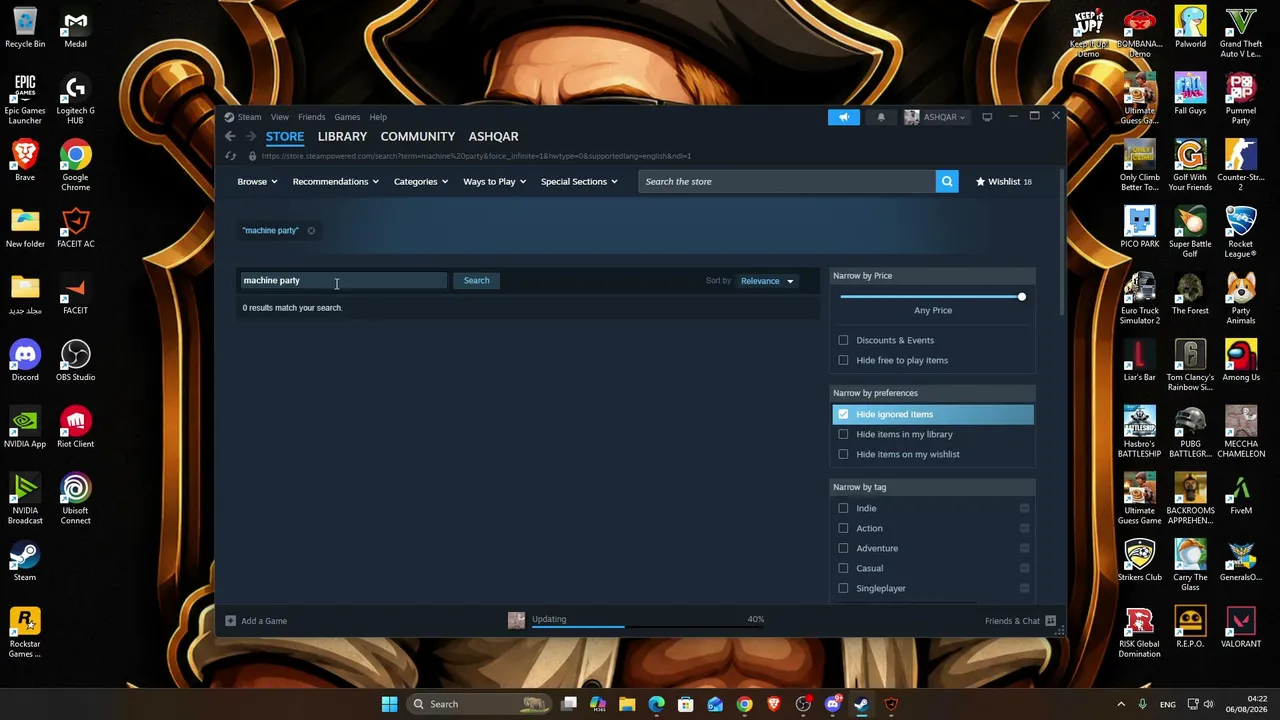
Task: Open the Sort by Relevance dropdown
Action: tap(767, 281)
